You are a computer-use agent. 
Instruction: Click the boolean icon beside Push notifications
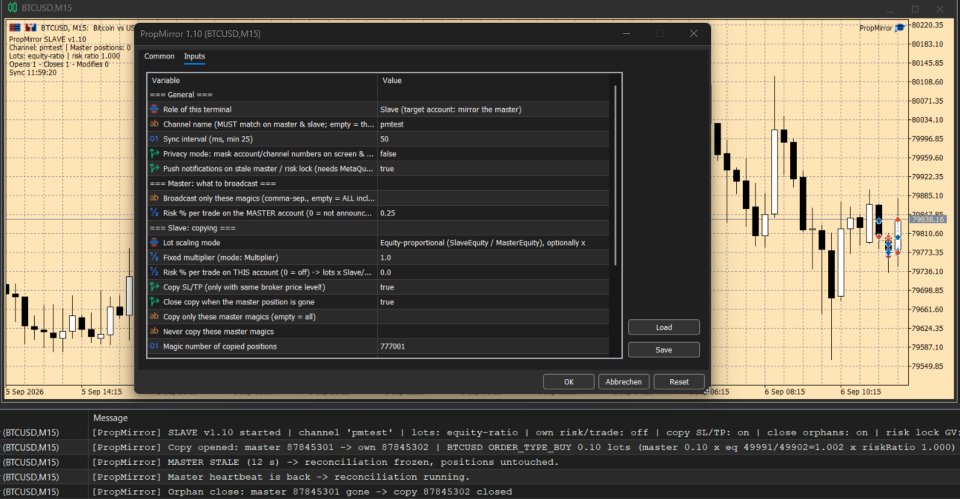pos(154,168)
